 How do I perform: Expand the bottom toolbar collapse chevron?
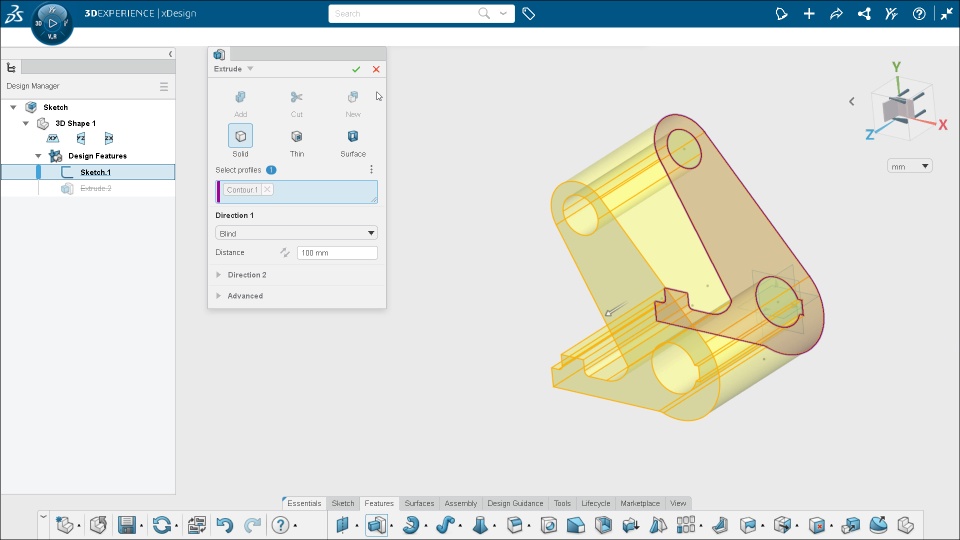(x=43, y=517)
